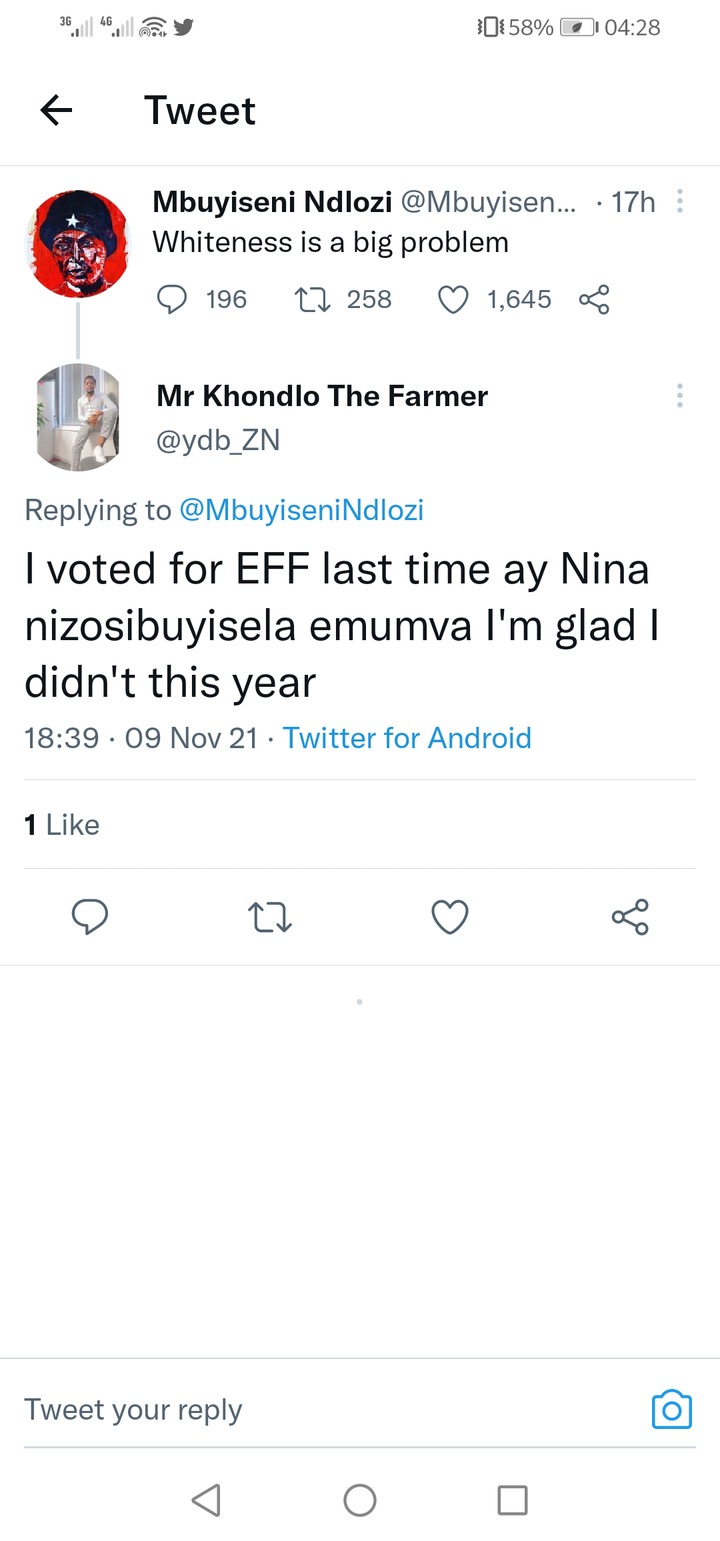
Task: Tap the Twitter for Android link
Action: [x=407, y=738]
